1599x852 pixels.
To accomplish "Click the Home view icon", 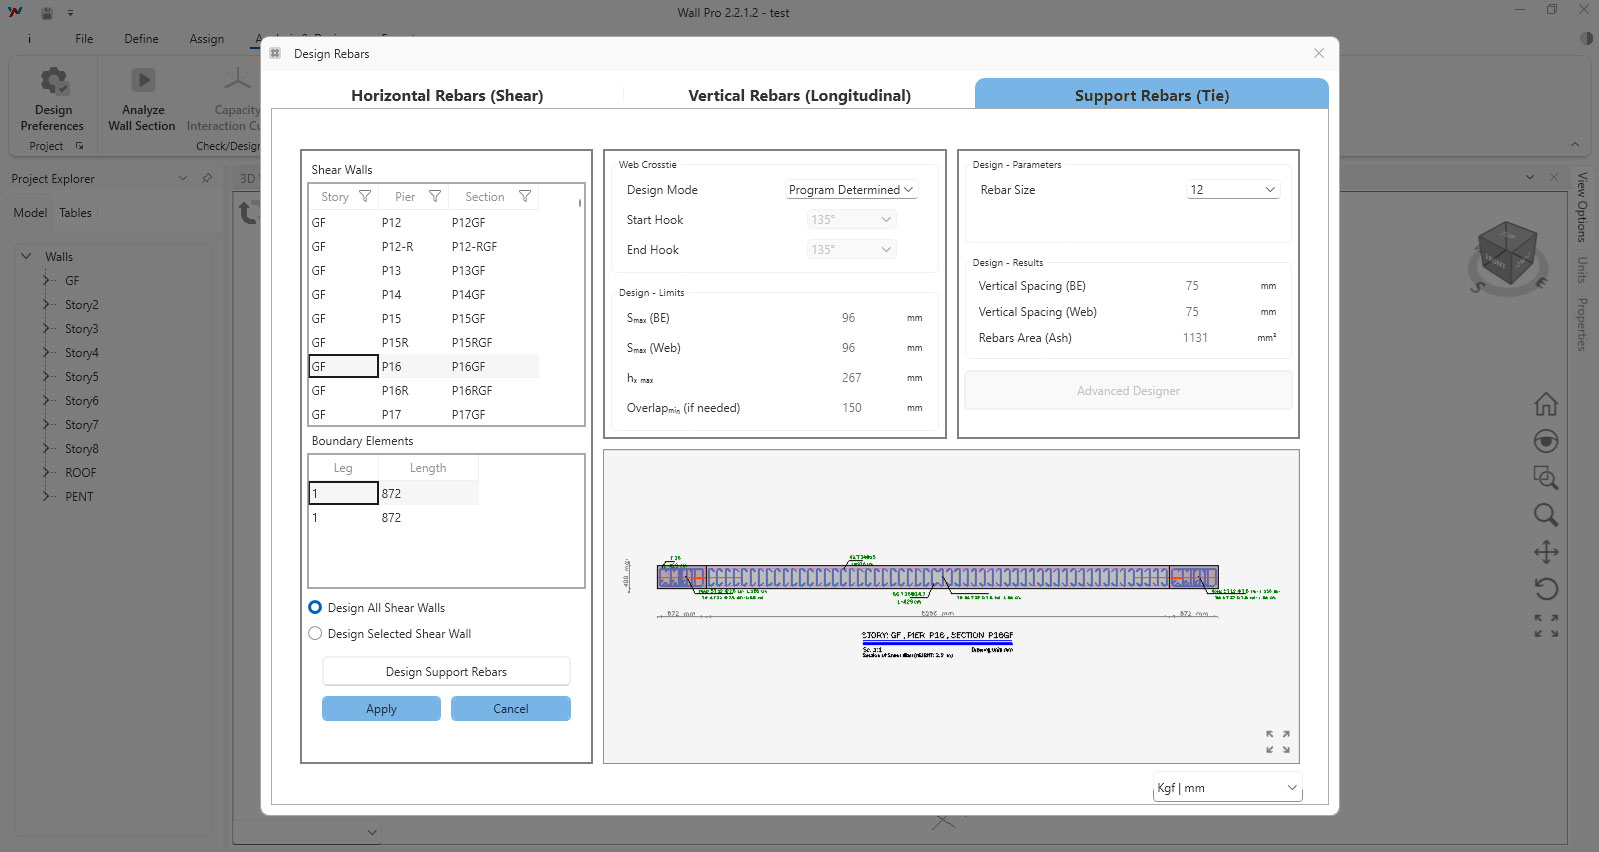I will point(1545,404).
